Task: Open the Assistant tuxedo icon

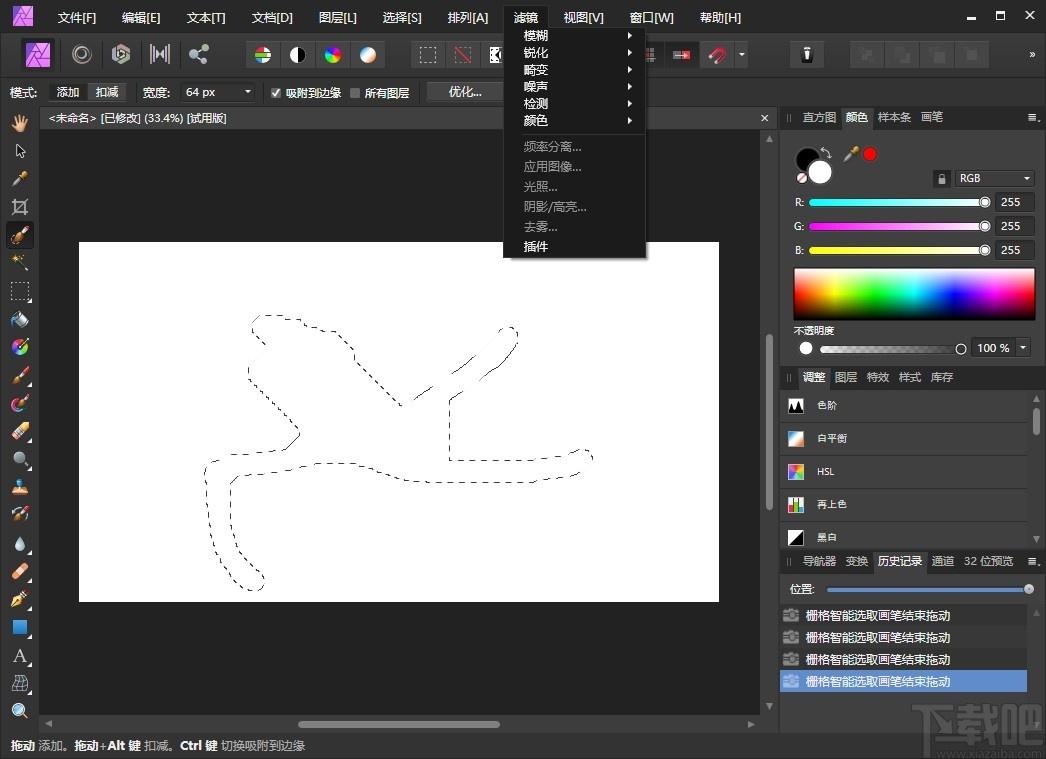Action: (807, 55)
